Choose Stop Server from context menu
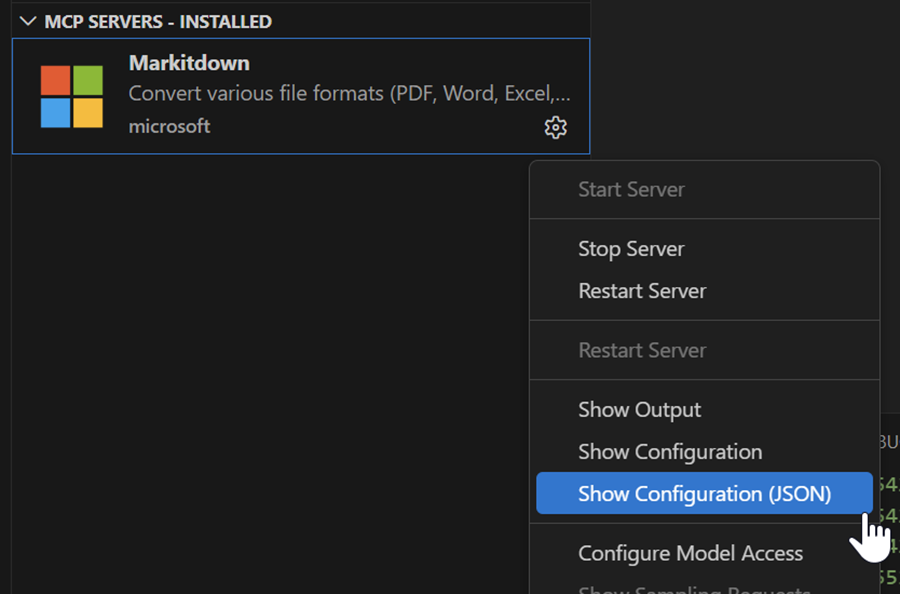Viewport: 900px width, 594px height. coord(631,249)
